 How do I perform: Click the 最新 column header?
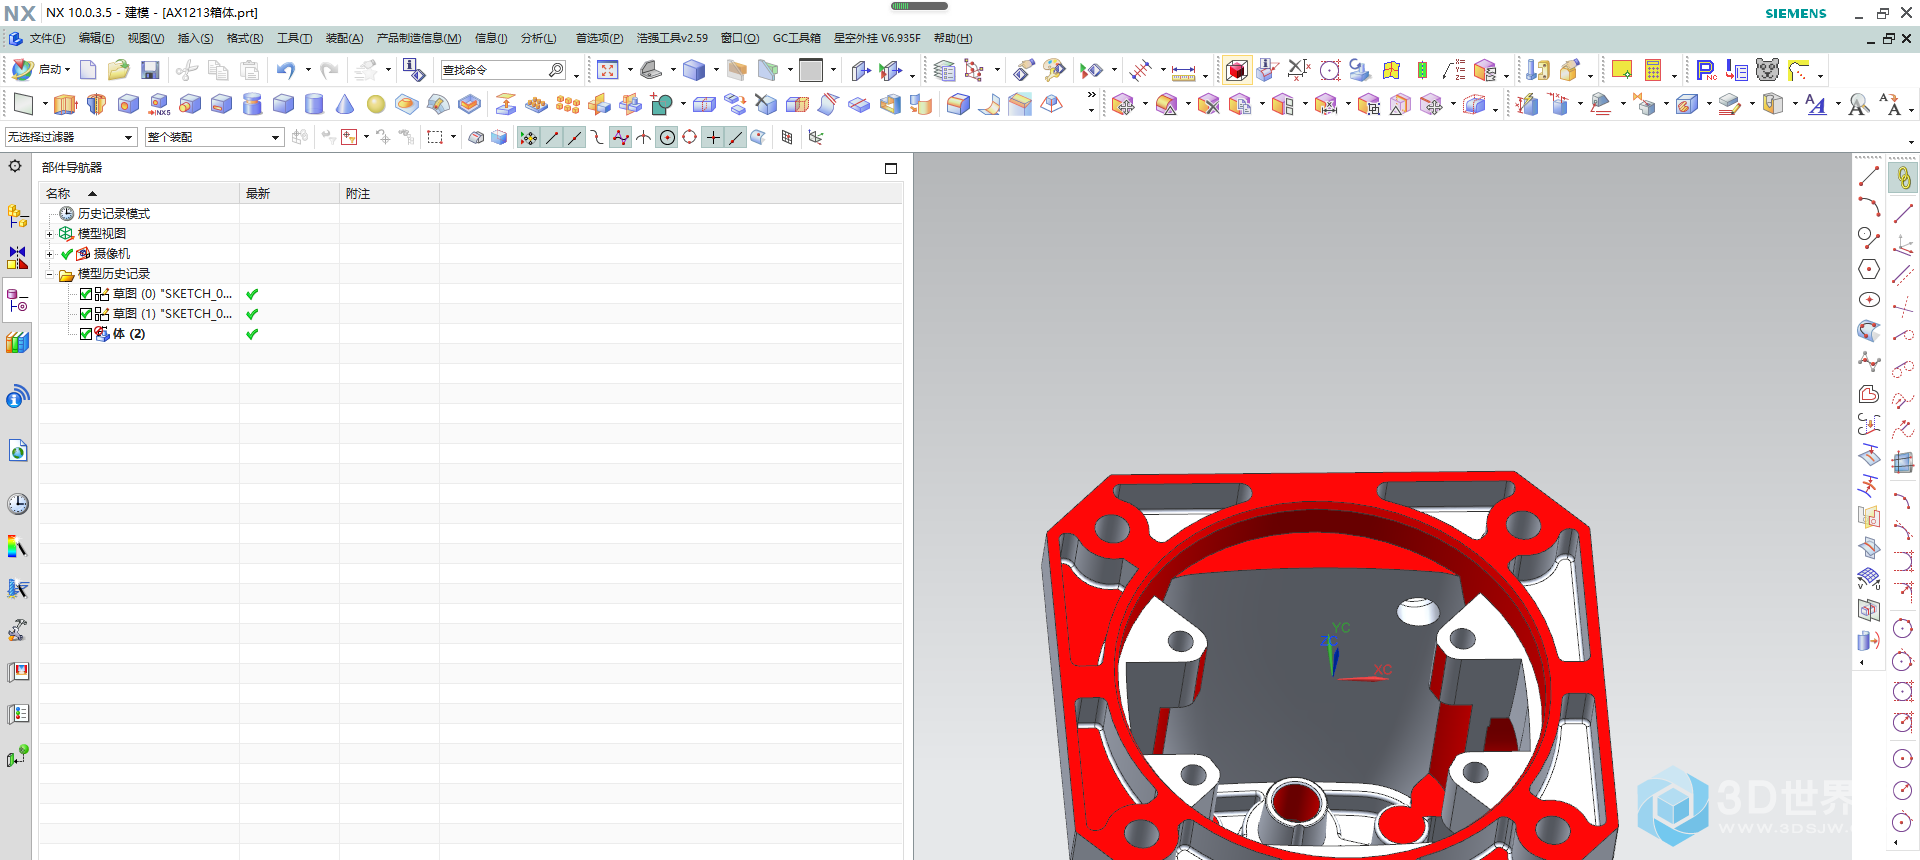pyautogui.click(x=290, y=193)
